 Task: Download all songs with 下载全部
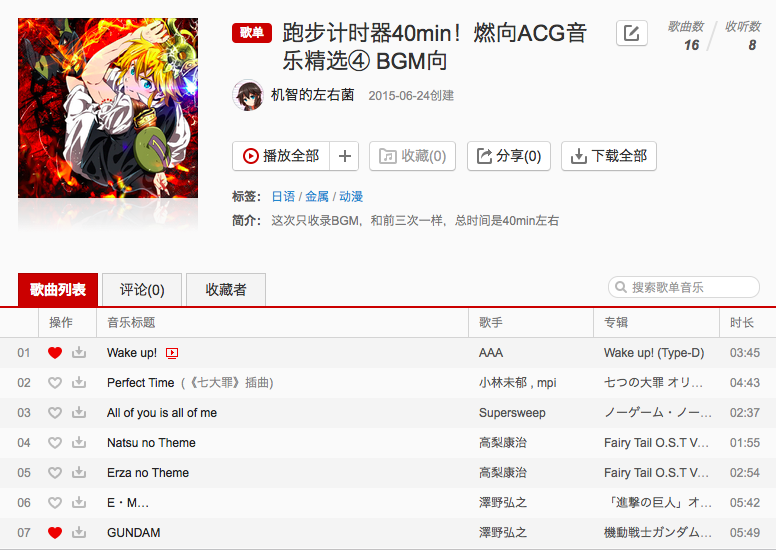(x=609, y=156)
